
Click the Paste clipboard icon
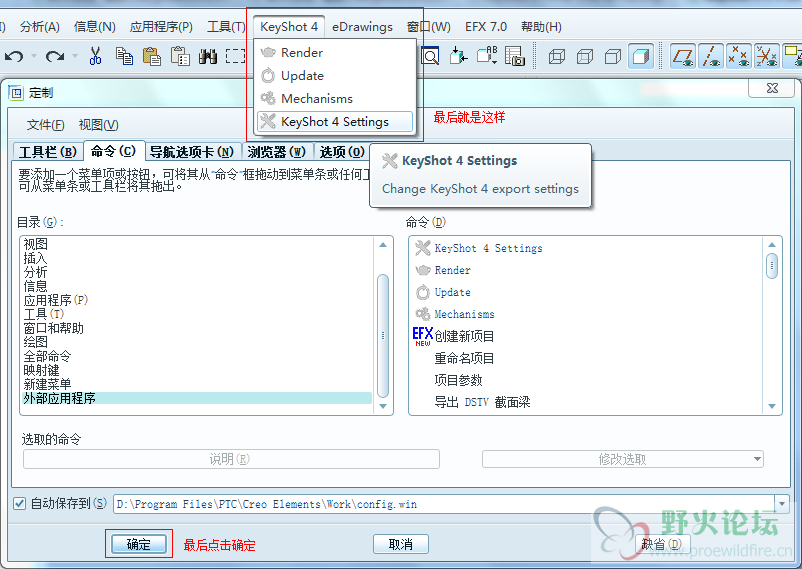click(151, 56)
